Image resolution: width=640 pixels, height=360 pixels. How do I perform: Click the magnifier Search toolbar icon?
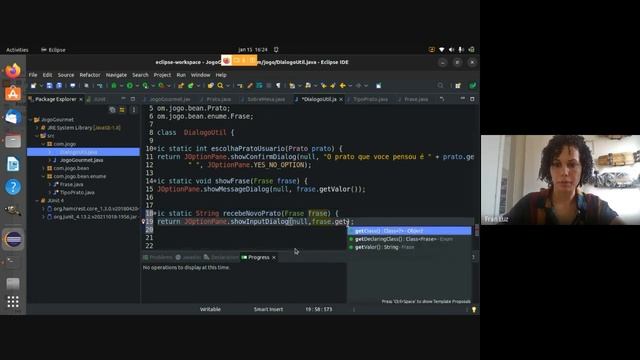tap(220, 86)
